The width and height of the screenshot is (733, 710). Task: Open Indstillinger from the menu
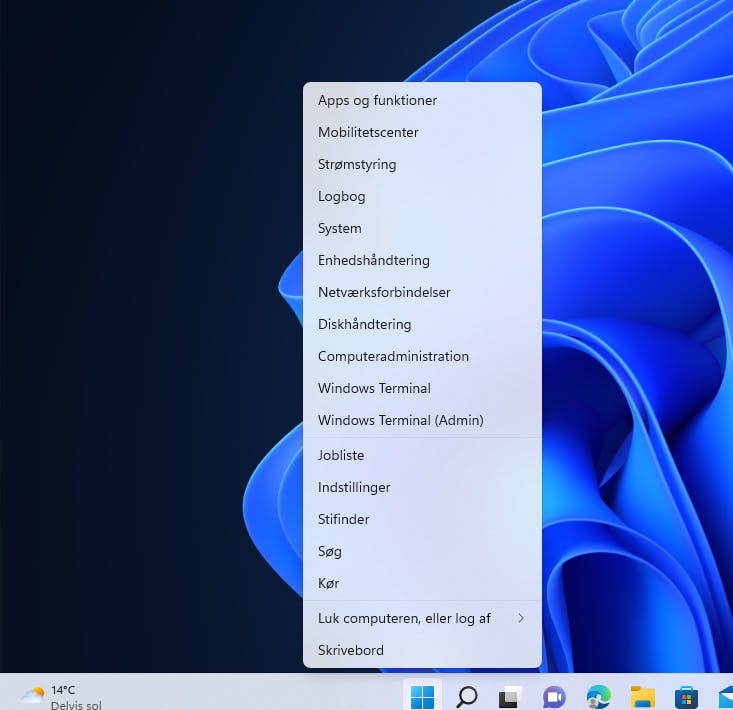pyautogui.click(x=422, y=487)
